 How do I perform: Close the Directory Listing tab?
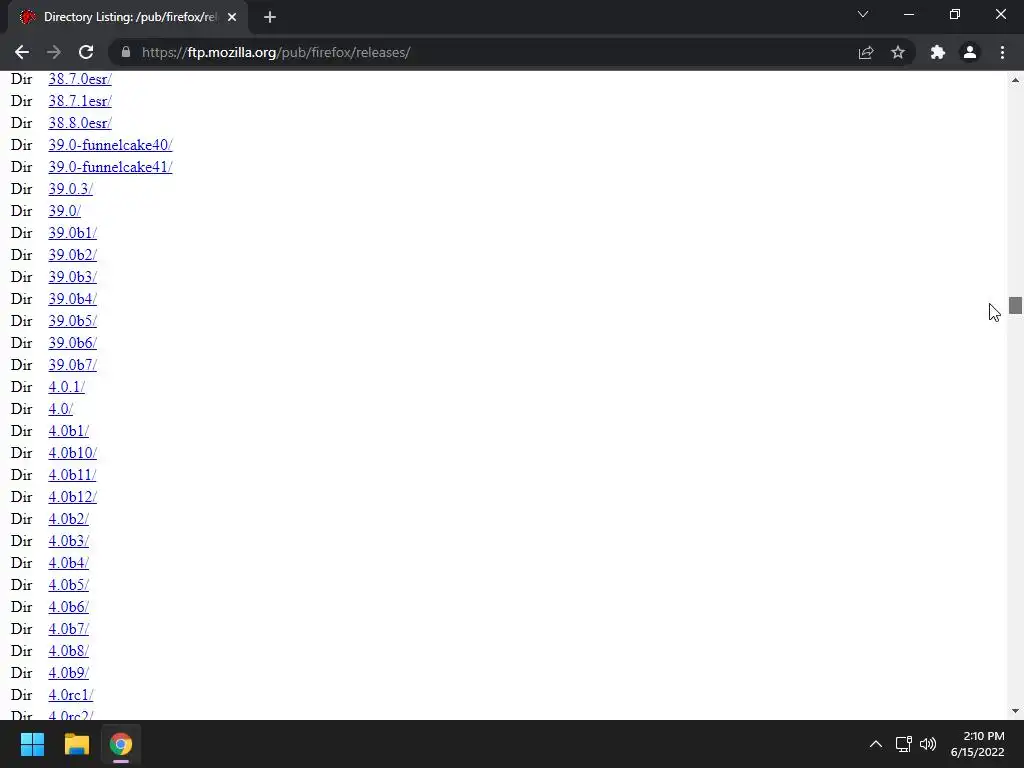[x=232, y=17]
